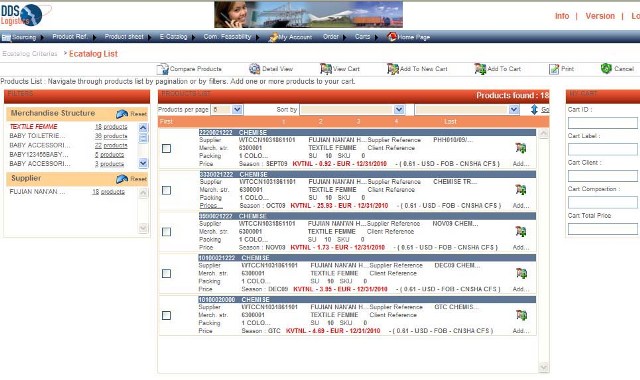Click the Cart ID input field
This screenshot has height=380, width=640.
(x=602, y=123)
